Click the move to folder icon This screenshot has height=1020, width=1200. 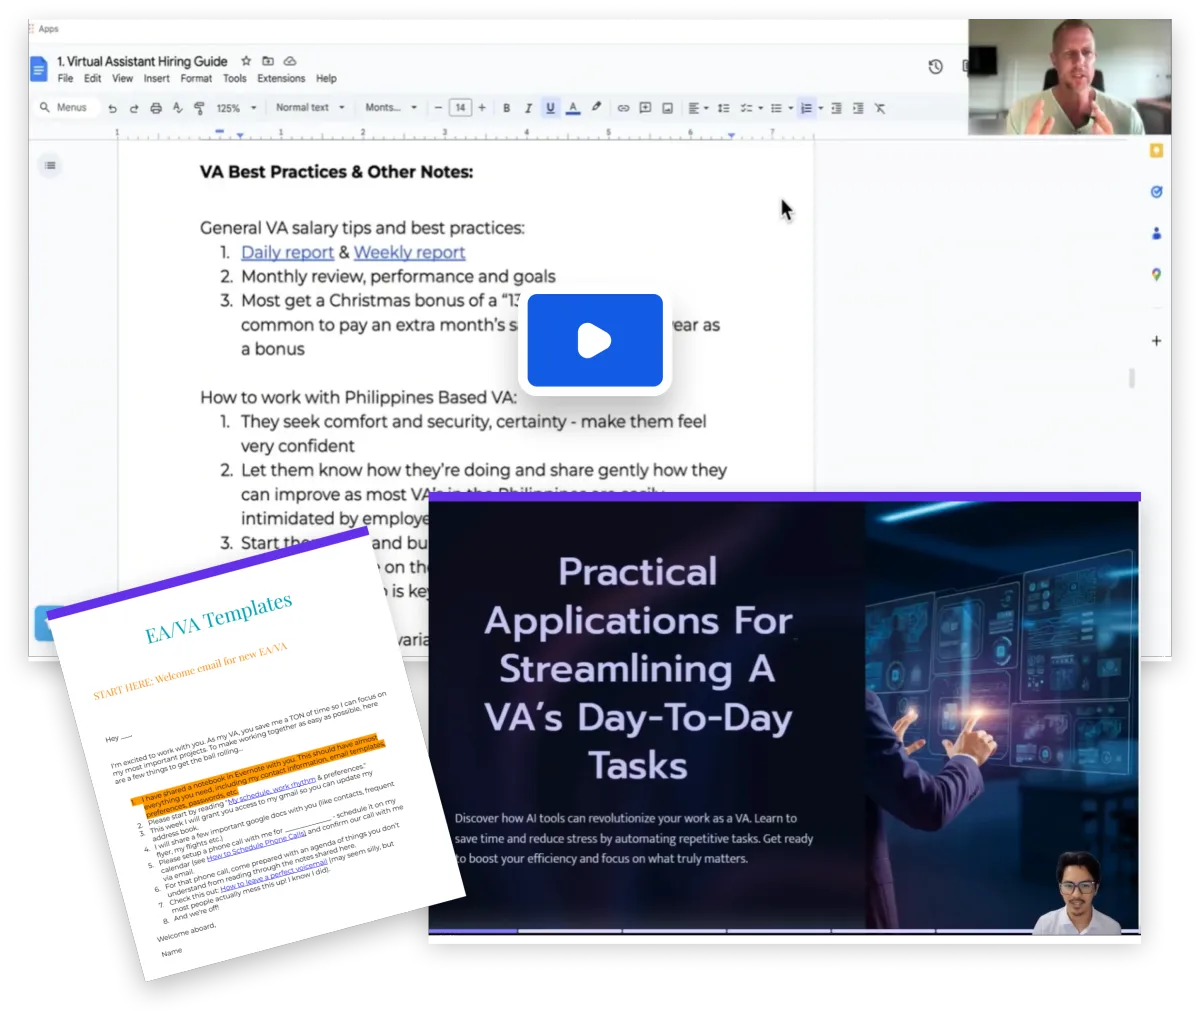pyautogui.click(x=268, y=61)
